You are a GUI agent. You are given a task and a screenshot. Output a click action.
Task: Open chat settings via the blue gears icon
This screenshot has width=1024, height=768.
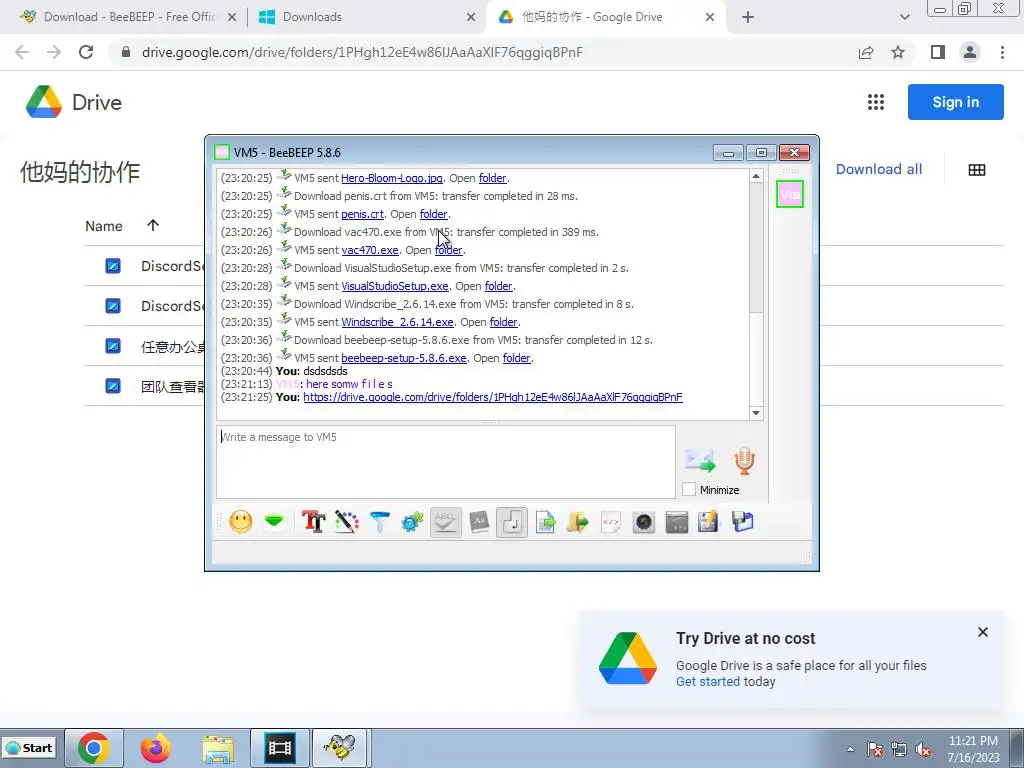[x=413, y=522]
